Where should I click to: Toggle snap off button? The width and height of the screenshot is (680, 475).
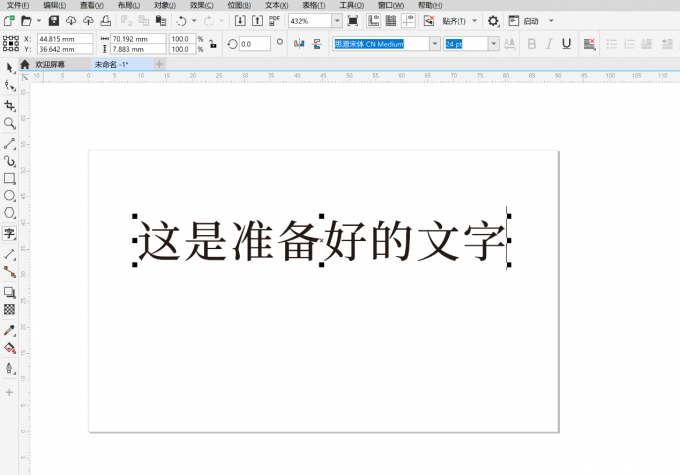429,21
